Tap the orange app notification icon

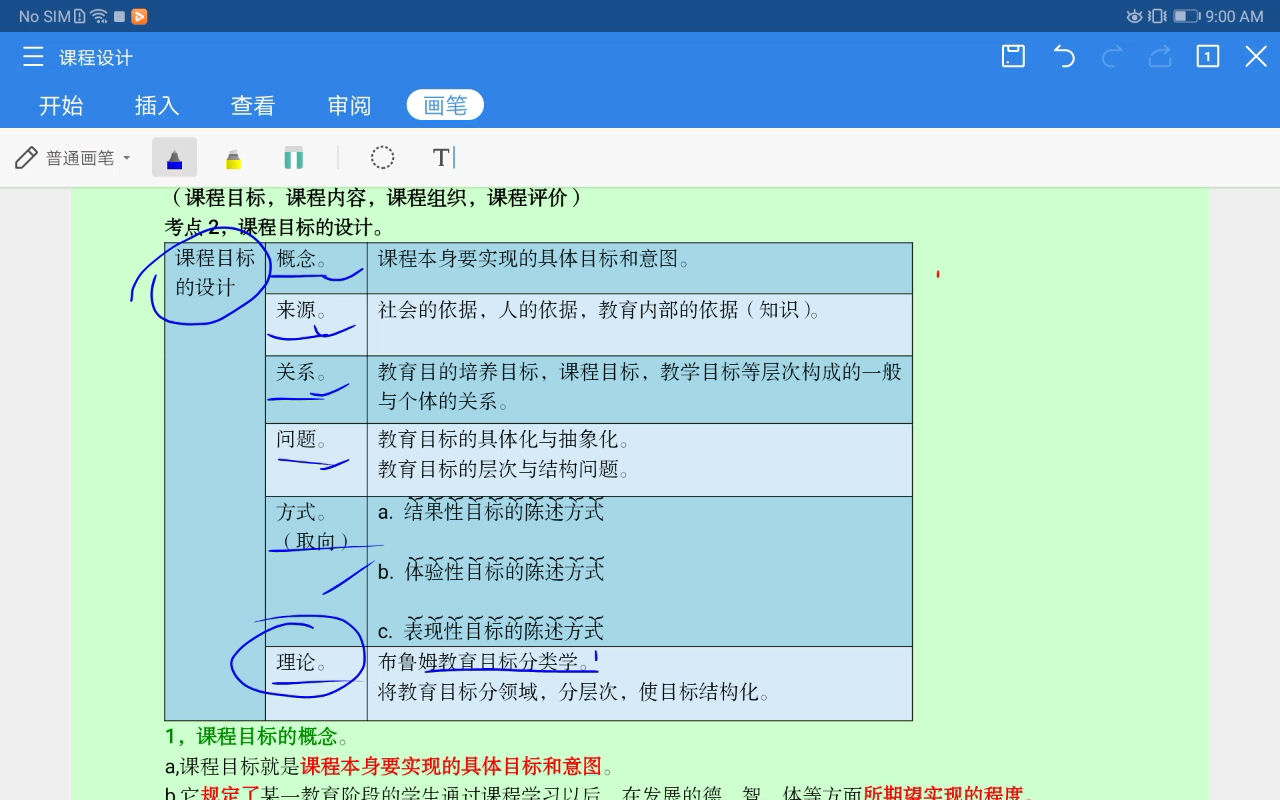click(139, 16)
